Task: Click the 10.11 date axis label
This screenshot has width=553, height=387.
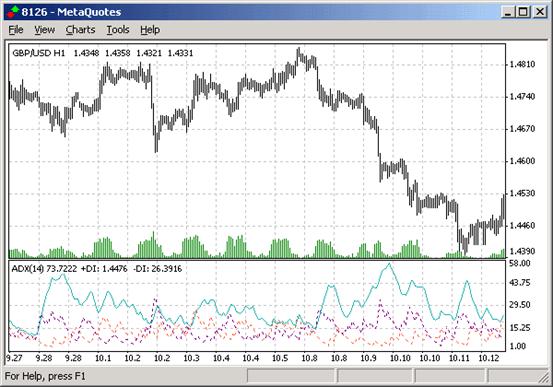Action: 459,358
